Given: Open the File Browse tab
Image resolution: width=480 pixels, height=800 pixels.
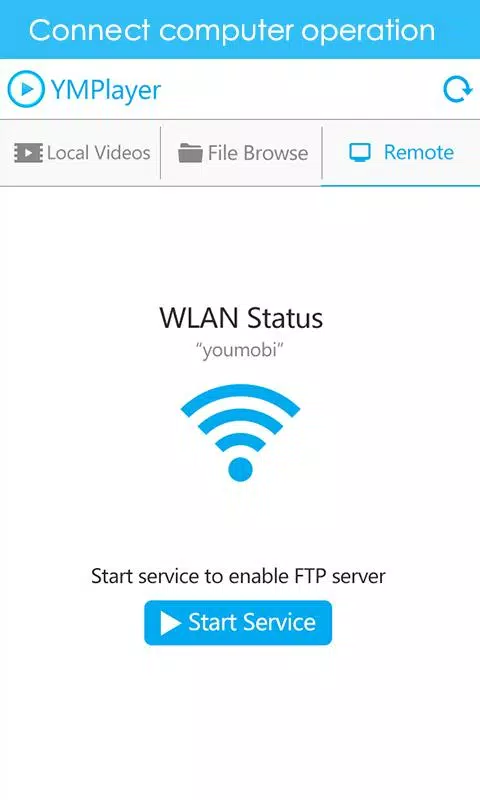Looking at the screenshot, I should (241, 153).
